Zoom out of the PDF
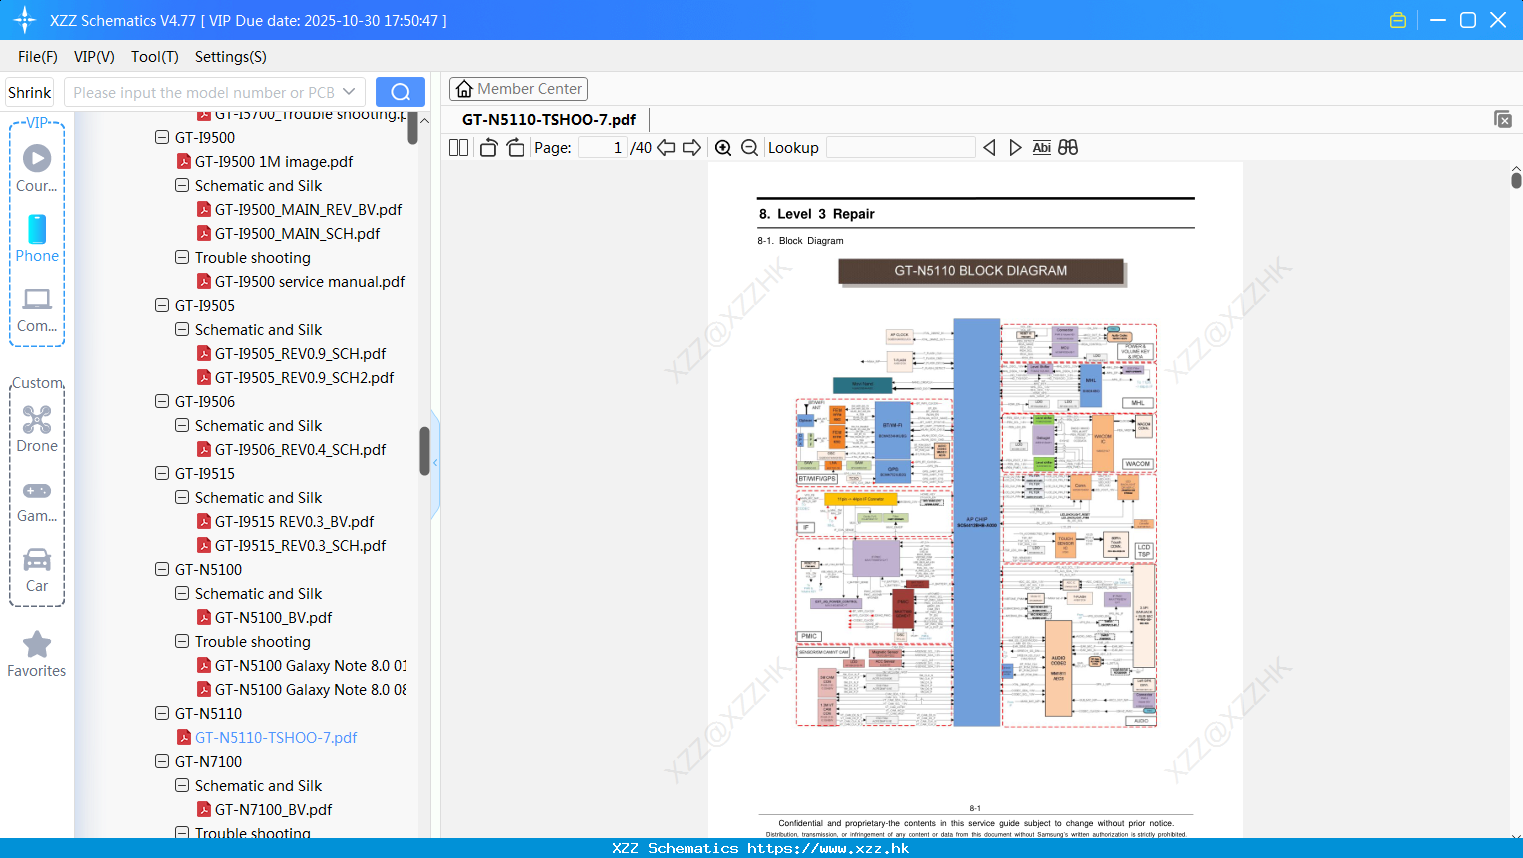Screen dimensions: 1523x858 click(x=749, y=148)
